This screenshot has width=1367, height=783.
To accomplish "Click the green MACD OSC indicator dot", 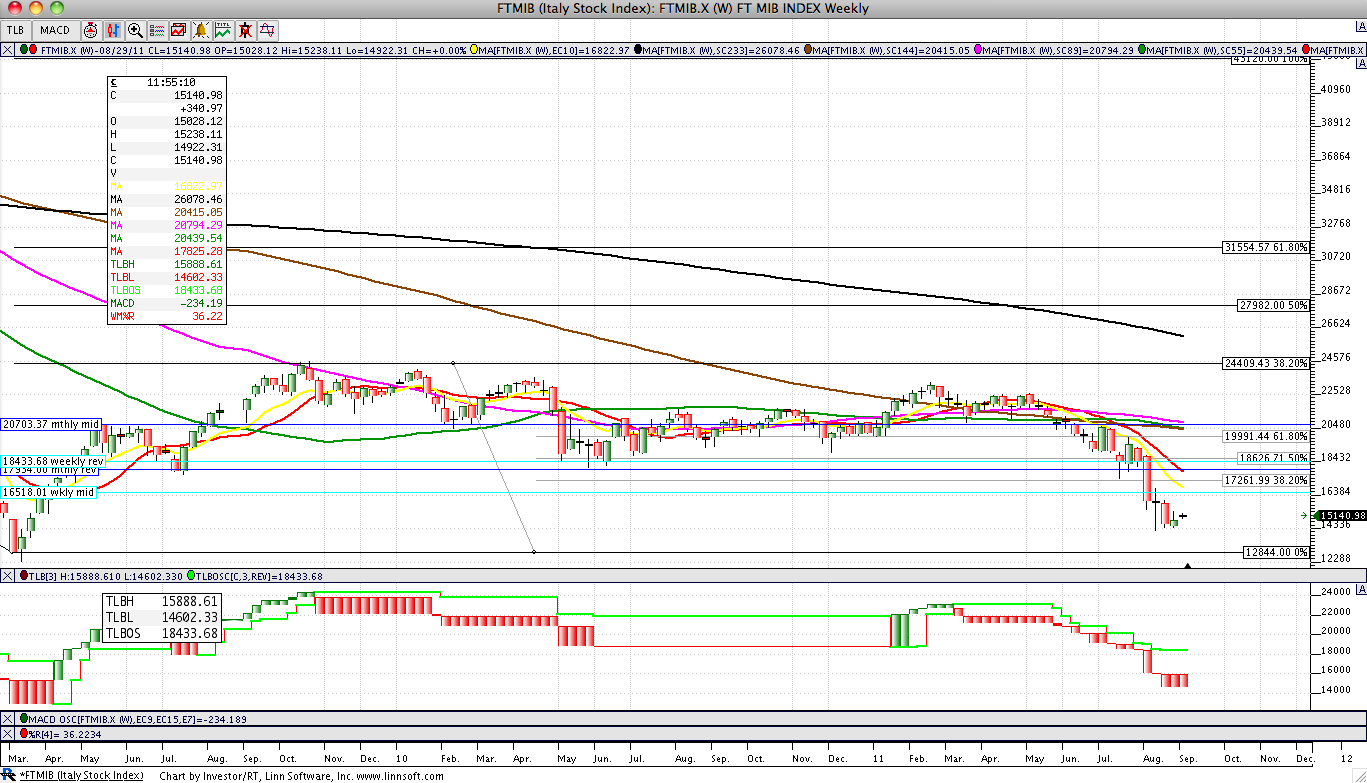I will point(24,719).
